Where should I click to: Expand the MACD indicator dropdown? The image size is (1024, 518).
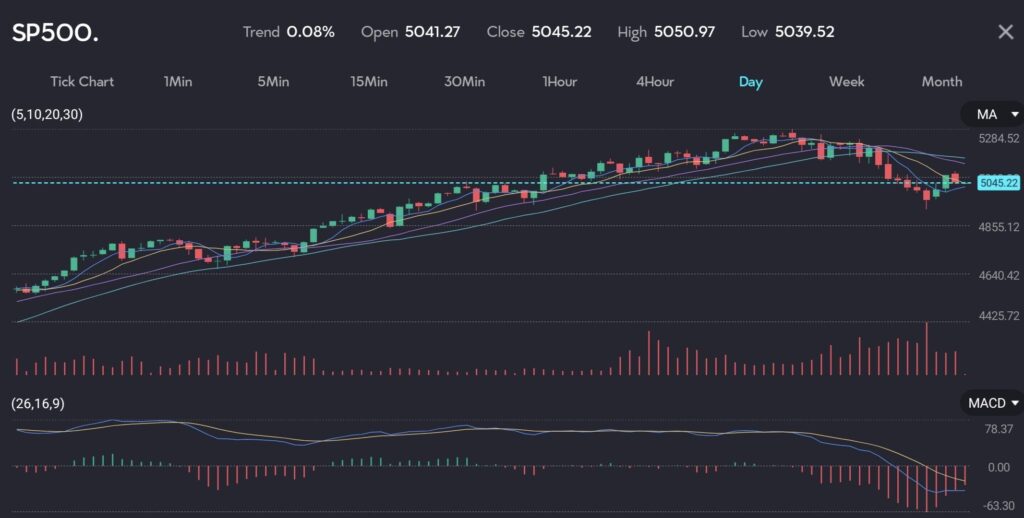click(992, 403)
